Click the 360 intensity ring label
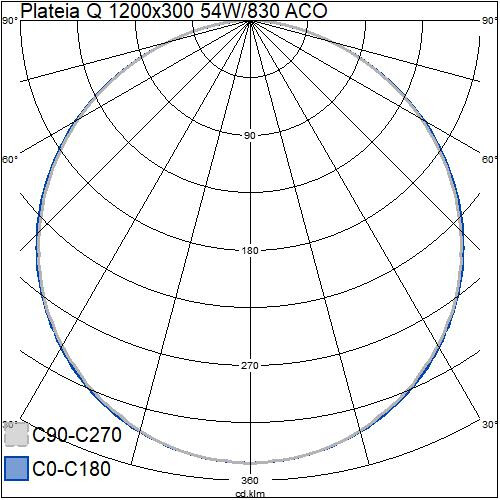The image size is (500, 500). tap(250, 480)
